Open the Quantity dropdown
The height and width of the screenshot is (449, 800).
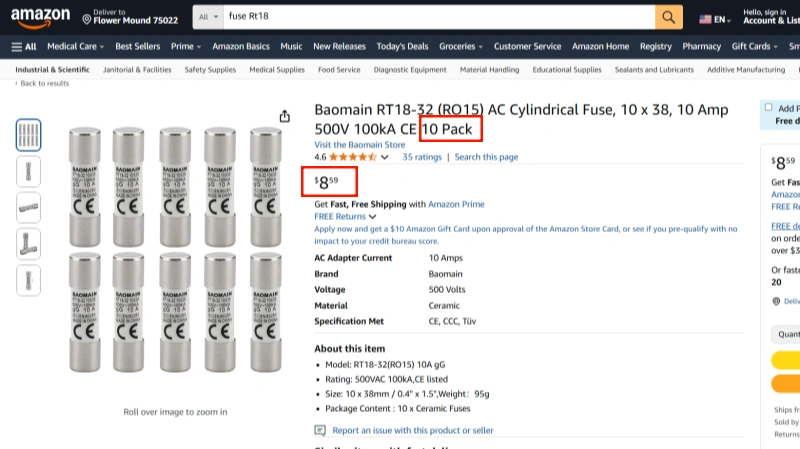point(786,335)
